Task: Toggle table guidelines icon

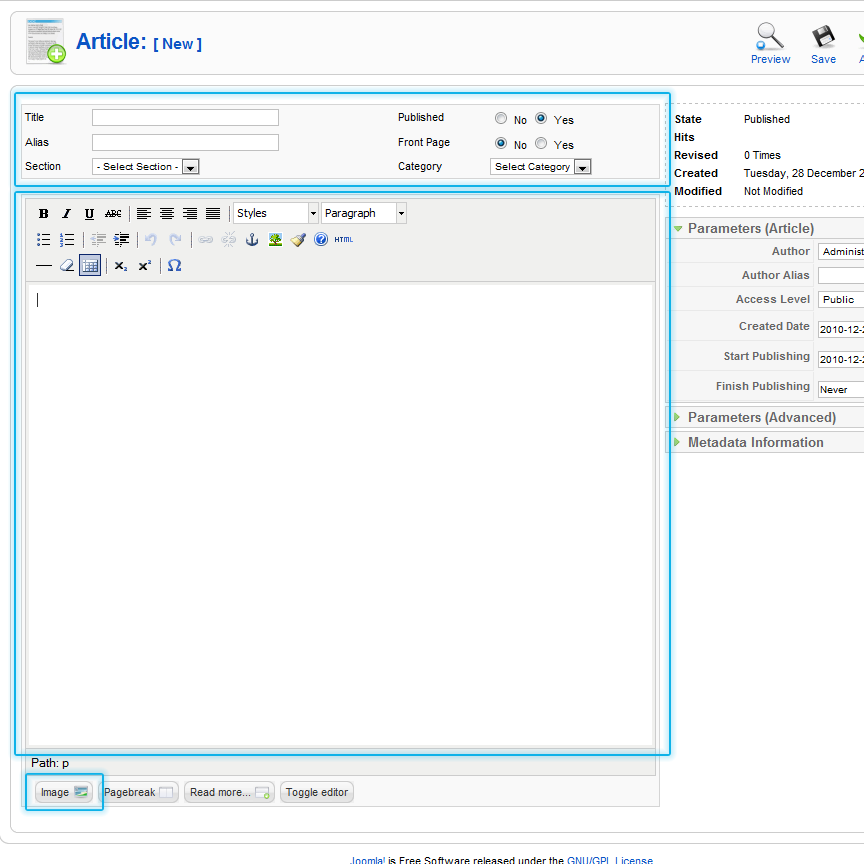Action: tap(90, 266)
